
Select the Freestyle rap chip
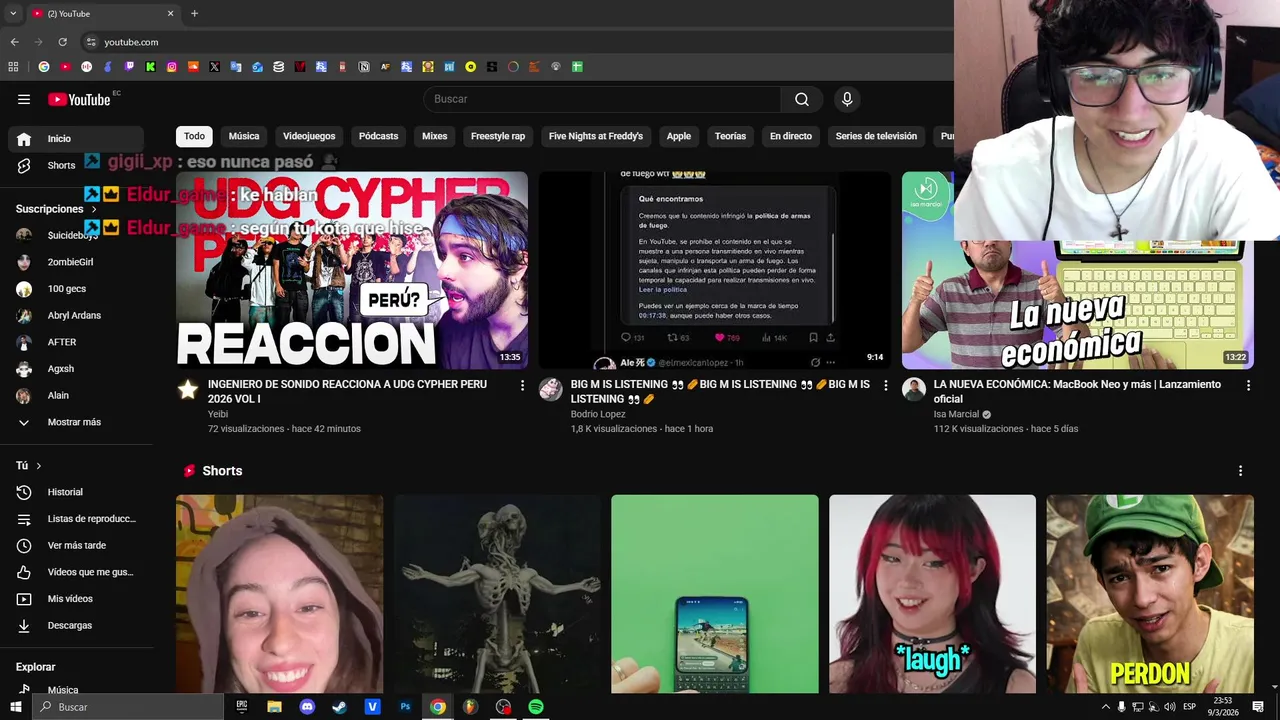[x=498, y=136]
